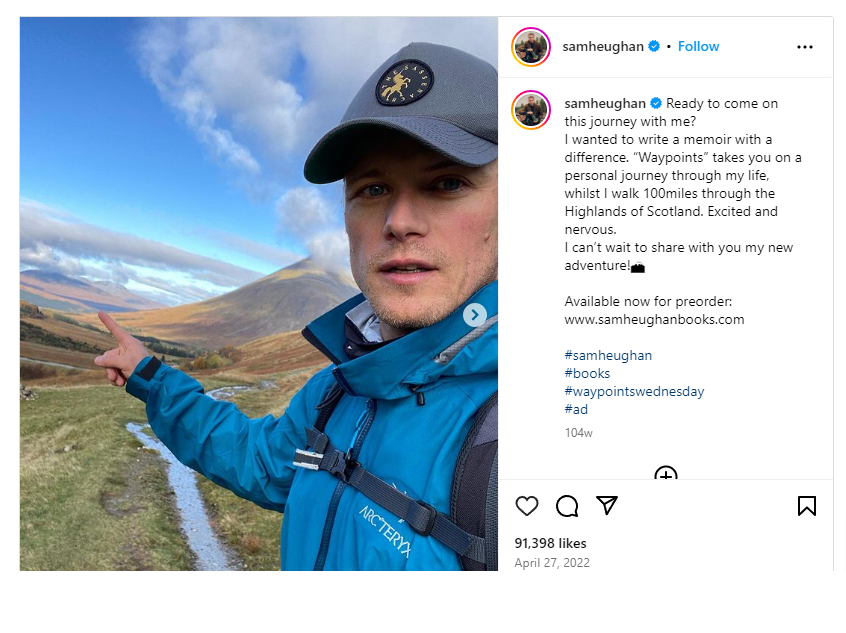
Task: Click the 104w timestamp link
Action: (x=576, y=434)
